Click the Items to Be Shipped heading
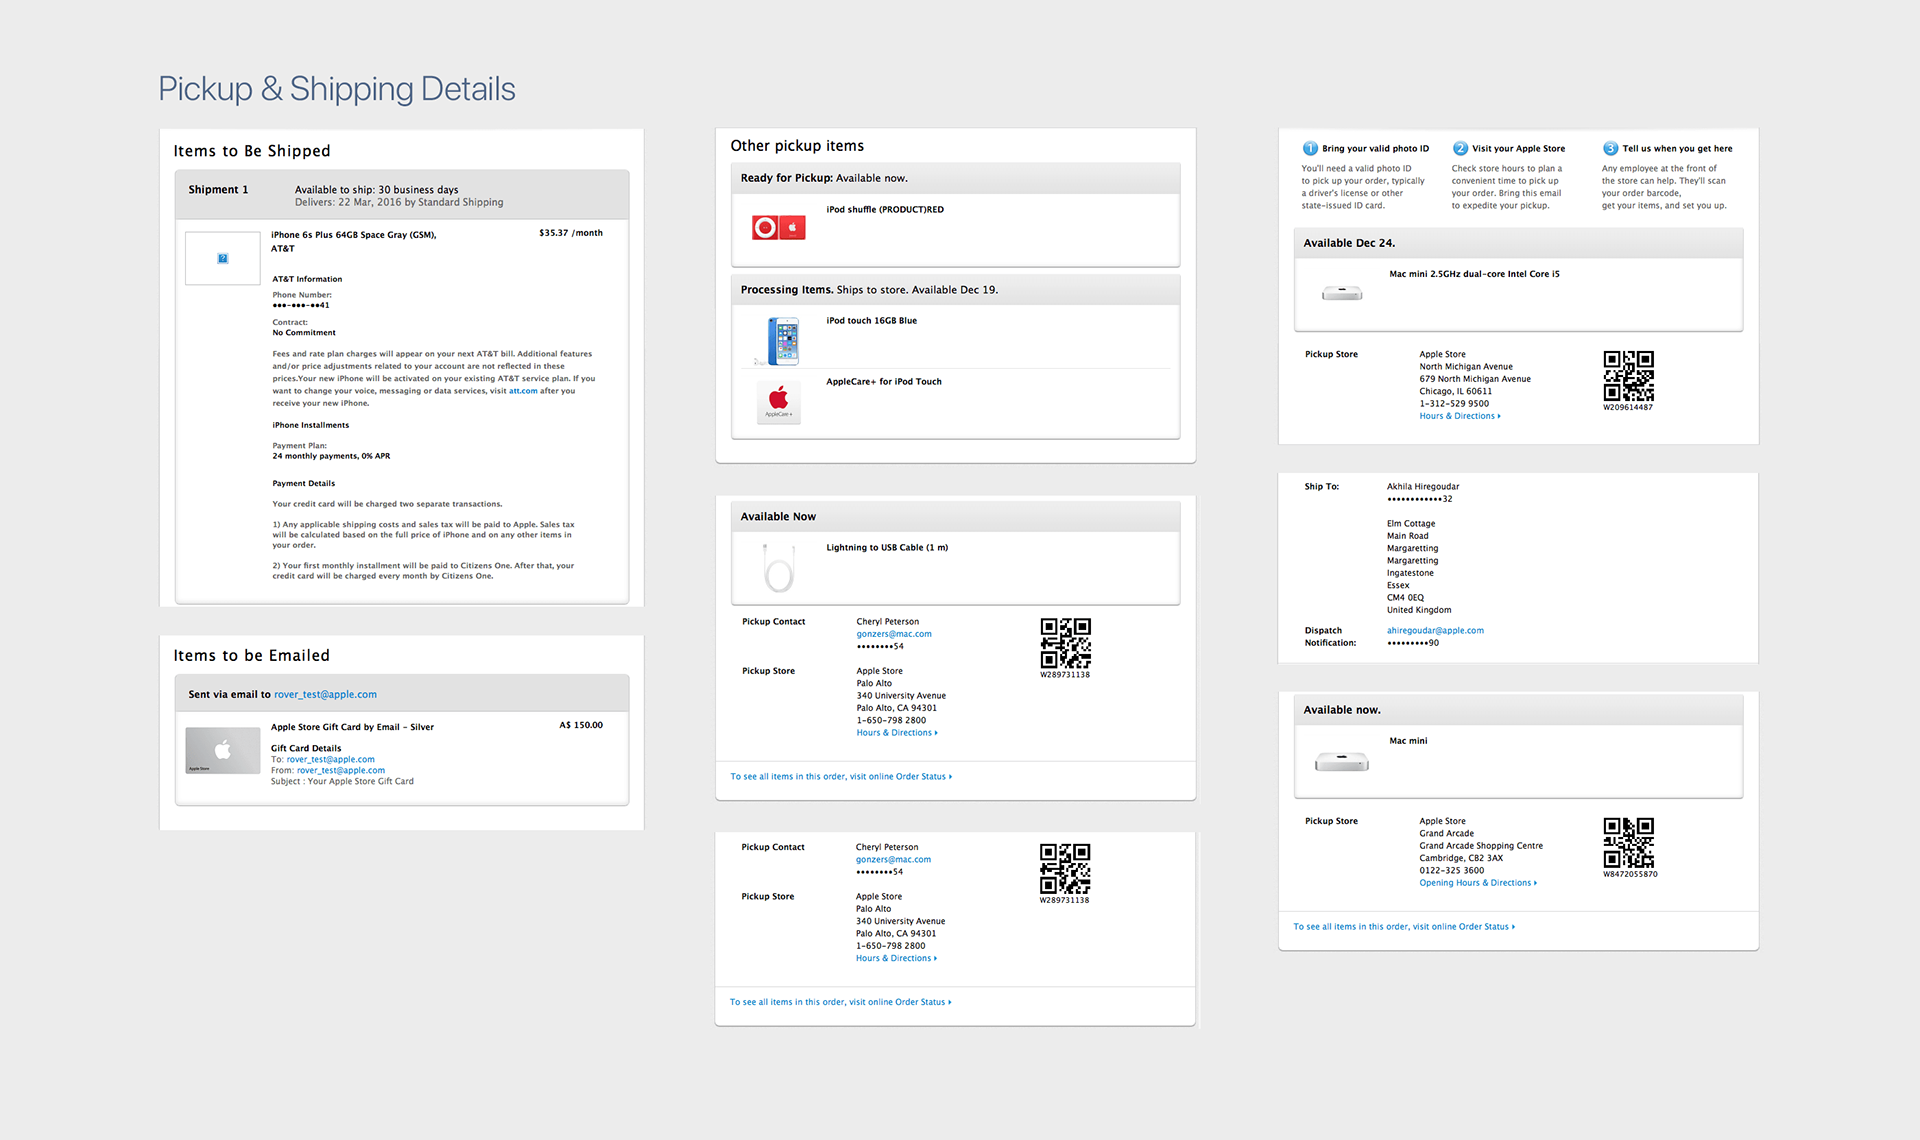This screenshot has width=1920, height=1140. [252, 151]
